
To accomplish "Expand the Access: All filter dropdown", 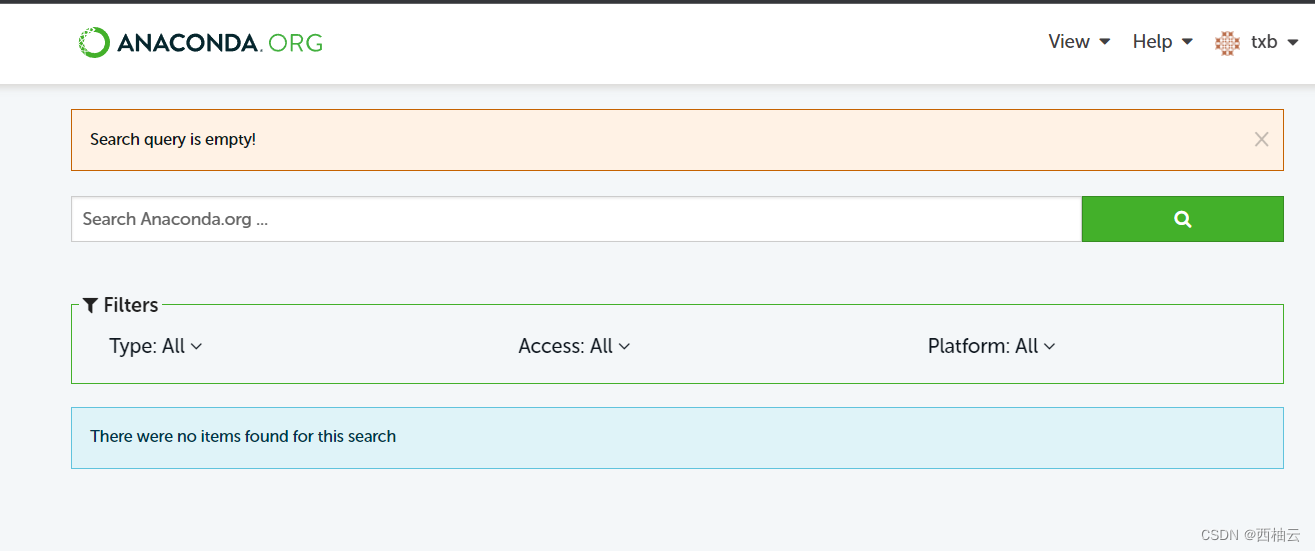I will point(574,346).
